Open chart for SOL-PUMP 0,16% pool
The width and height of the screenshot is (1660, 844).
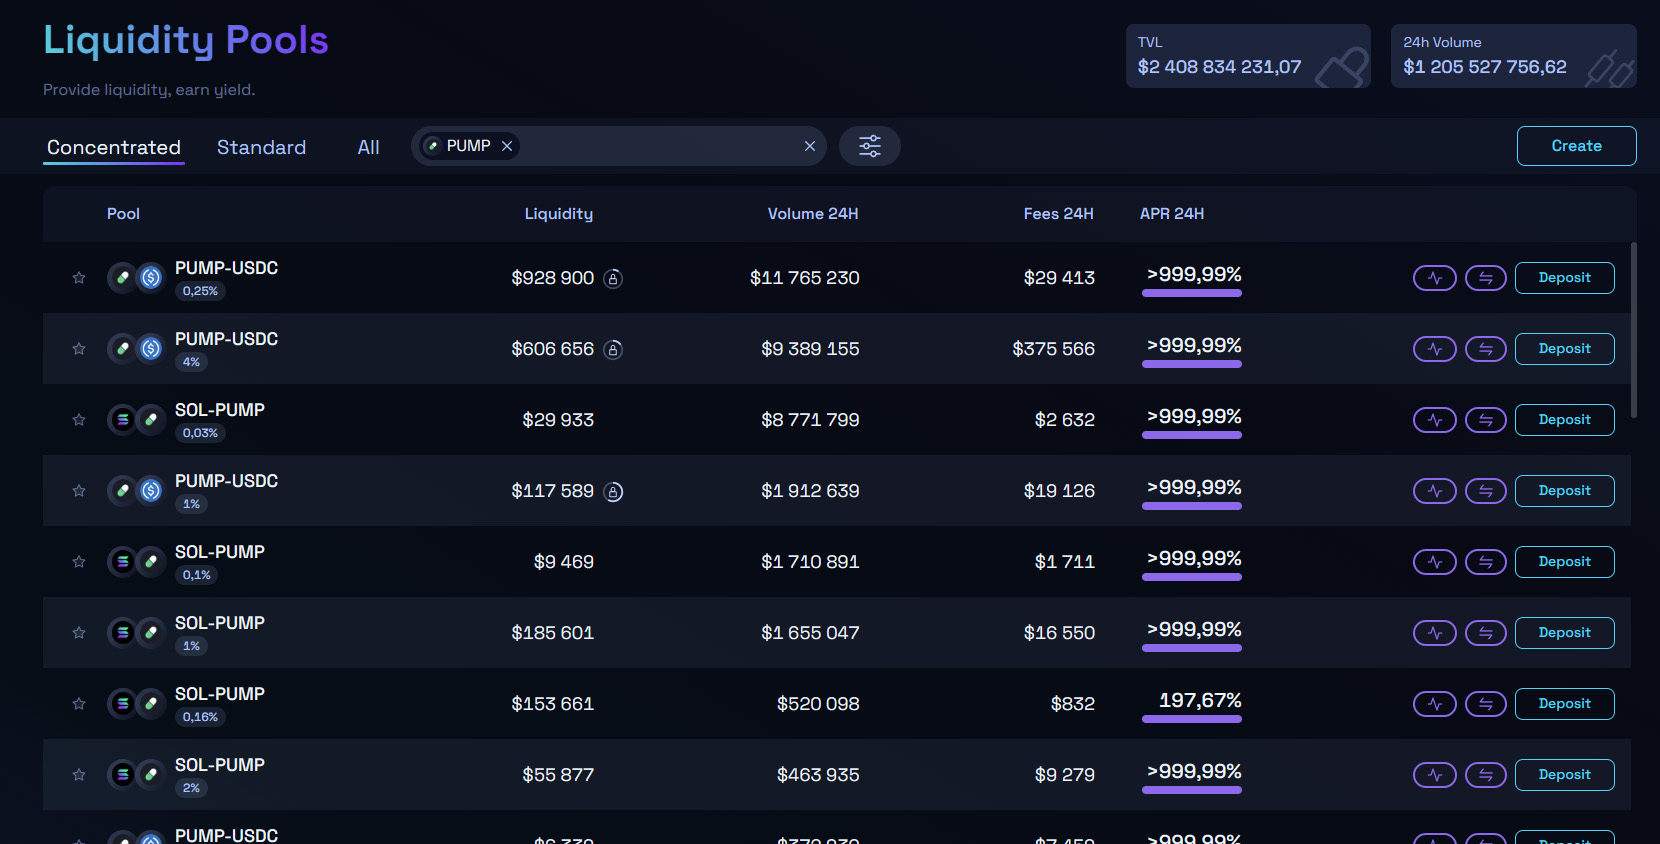(1434, 704)
